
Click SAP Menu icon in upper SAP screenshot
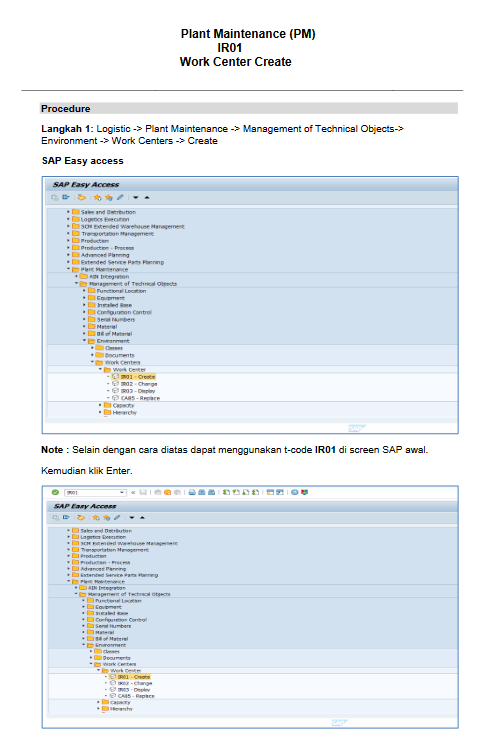point(66,197)
